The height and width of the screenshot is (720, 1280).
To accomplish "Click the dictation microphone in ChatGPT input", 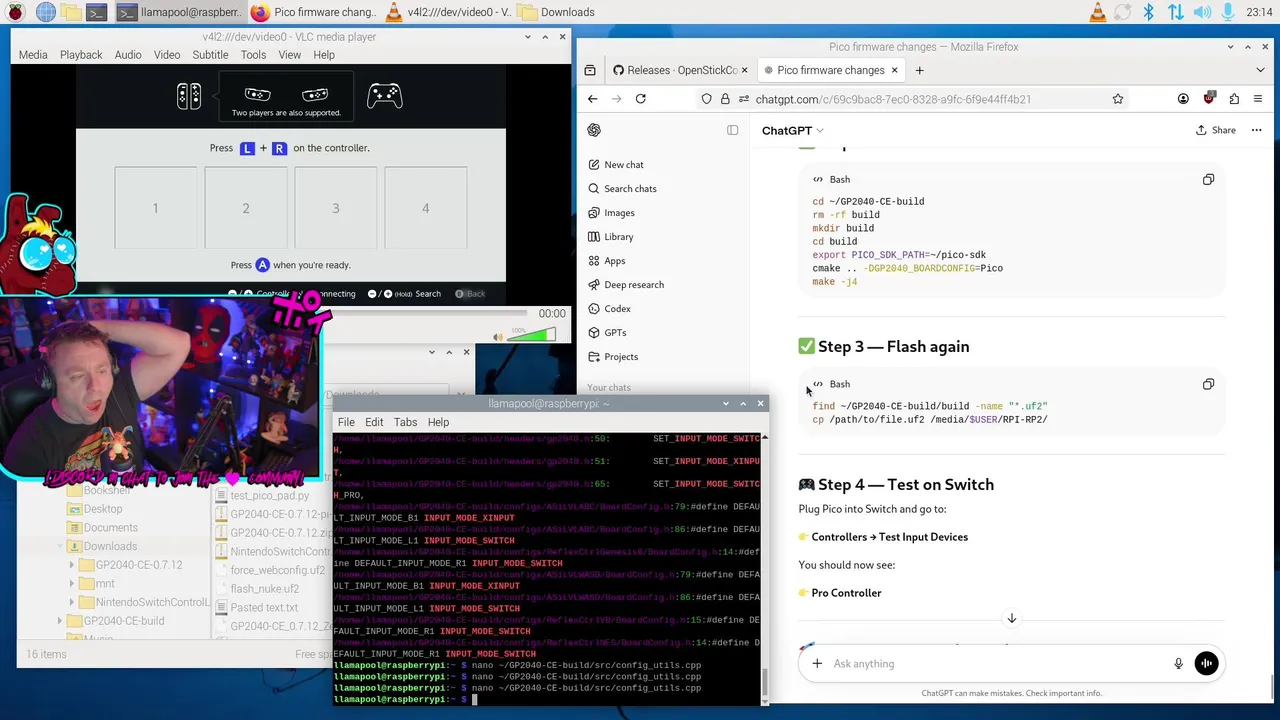I will pos(1178,663).
